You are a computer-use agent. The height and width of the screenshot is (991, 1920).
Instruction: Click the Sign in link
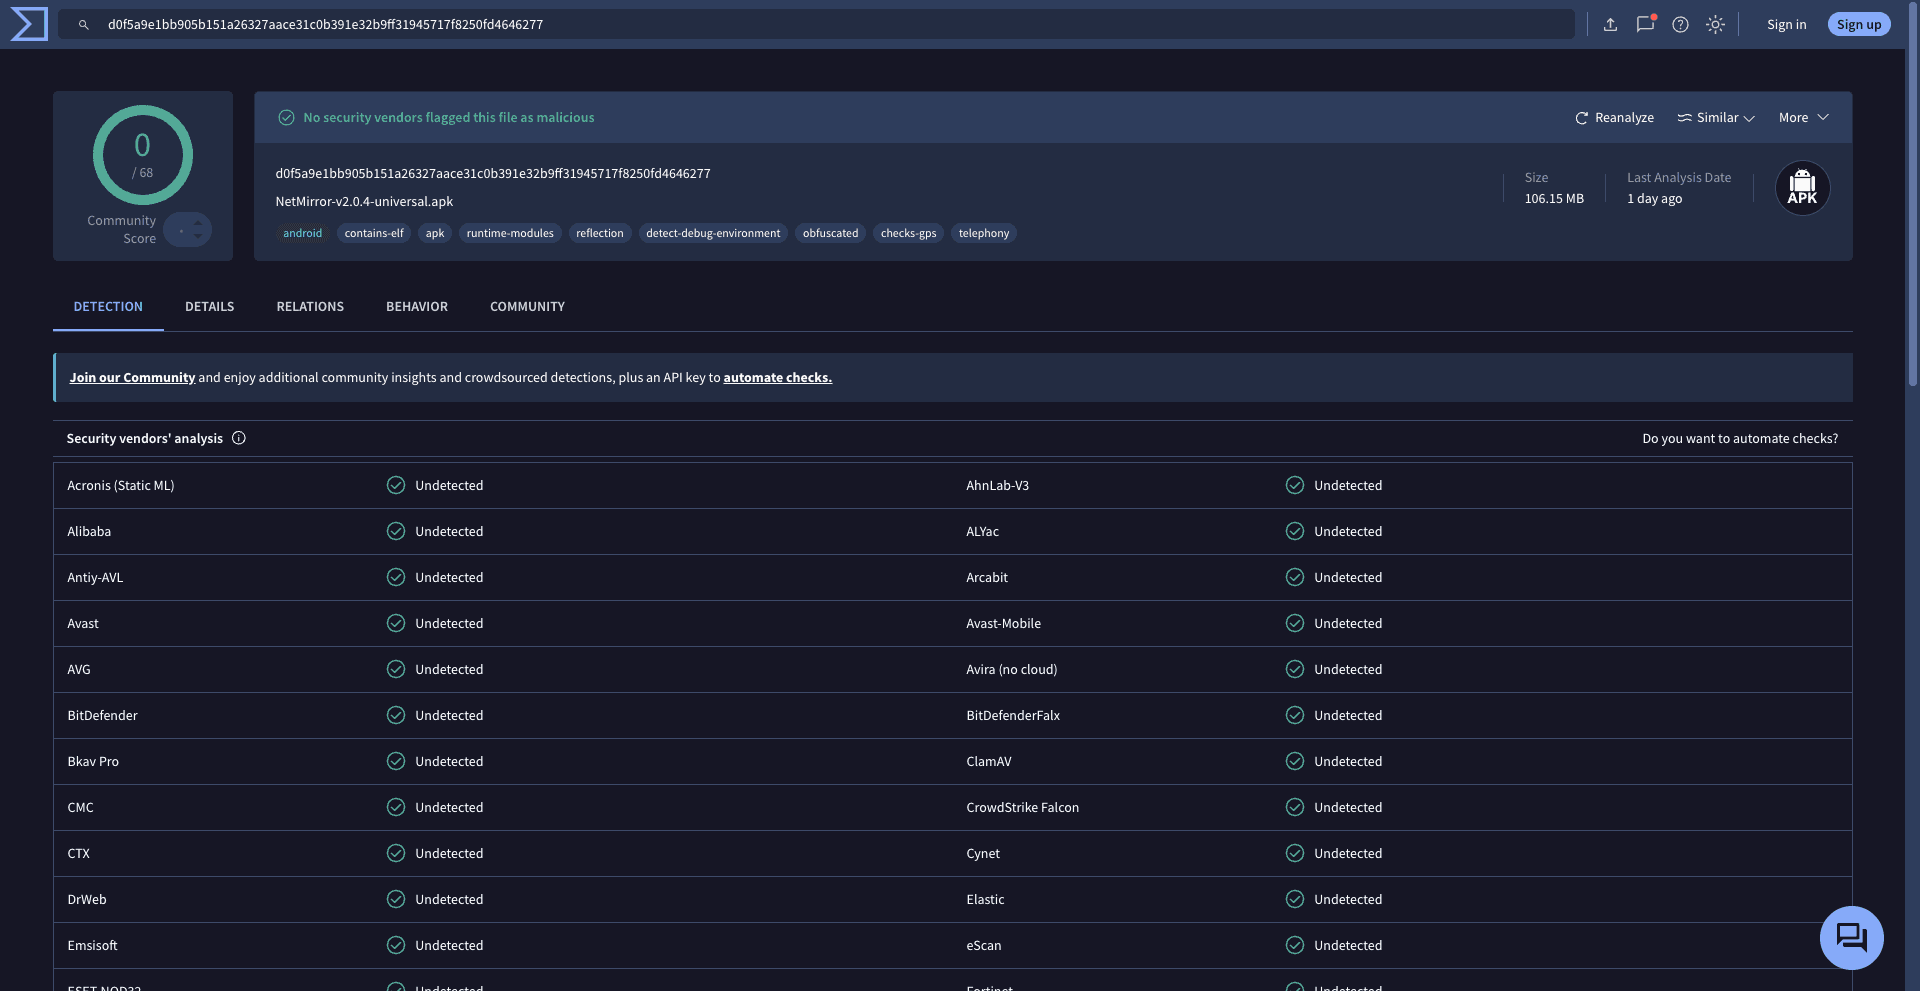(1786, 25)
